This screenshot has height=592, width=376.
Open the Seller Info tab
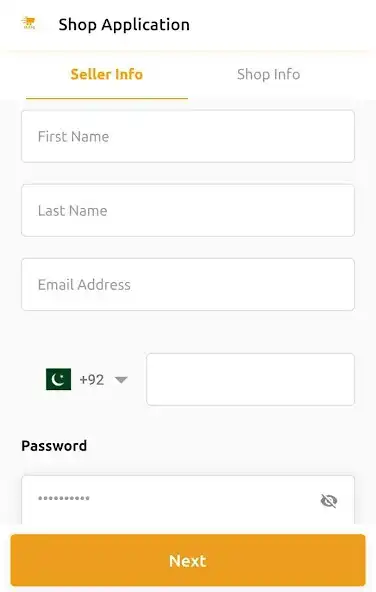coord(107,74)
